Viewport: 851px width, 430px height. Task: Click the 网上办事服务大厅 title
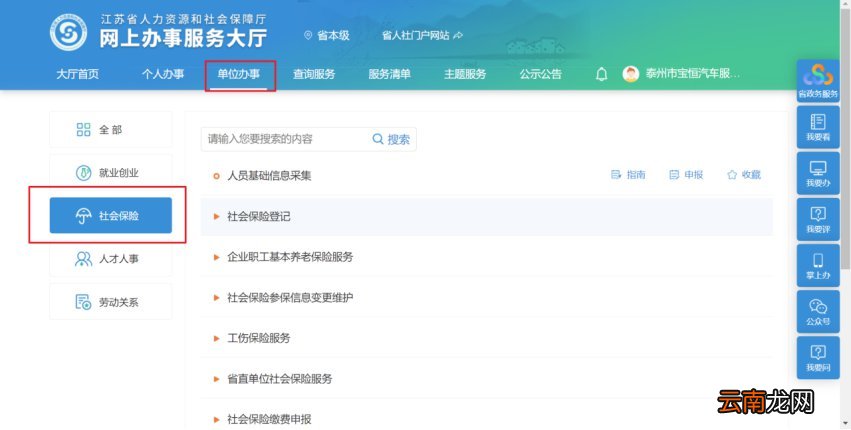[183, 38]
